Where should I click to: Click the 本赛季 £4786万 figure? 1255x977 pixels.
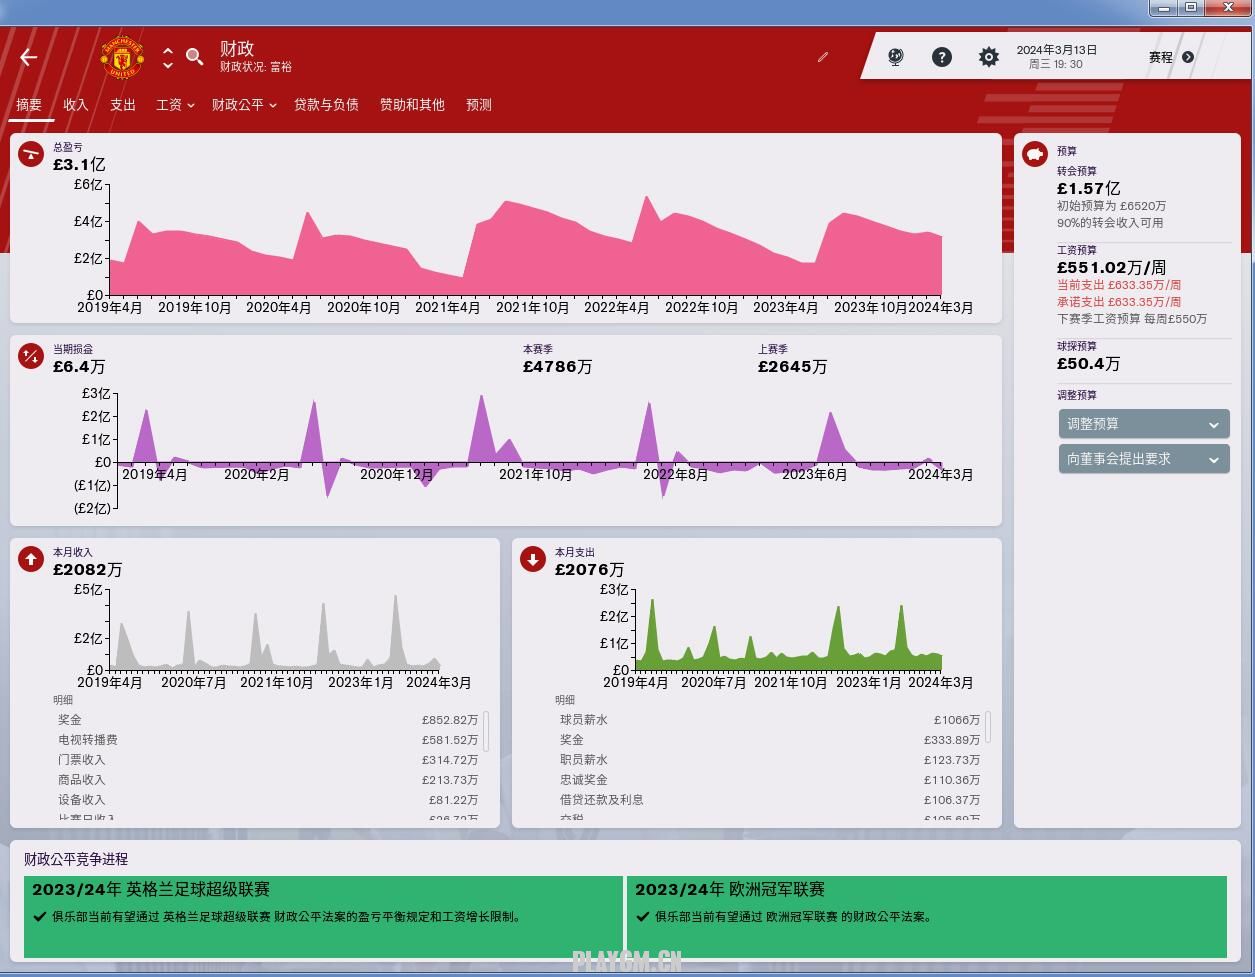[x=558, y=367]
